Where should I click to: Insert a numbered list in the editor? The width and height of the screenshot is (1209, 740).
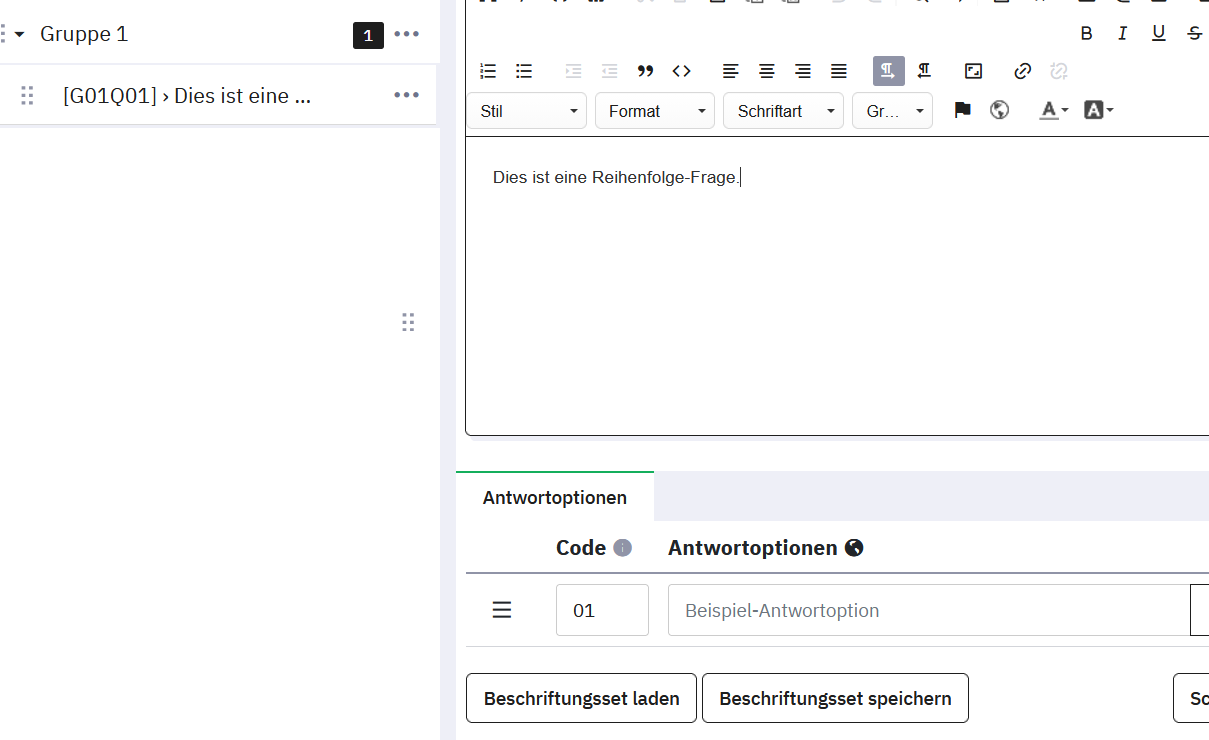click(x=488, y=71)
